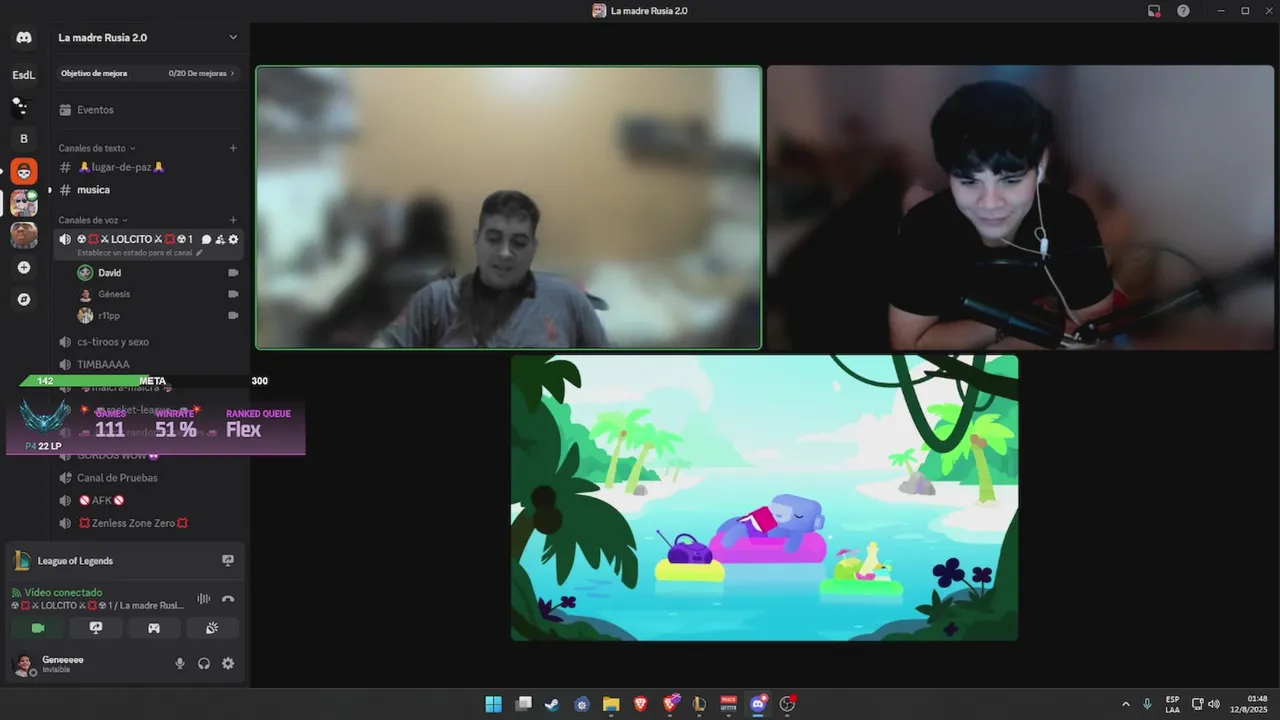Start screen share from voice panel
1280x720 pixels.
pos(96,628)
